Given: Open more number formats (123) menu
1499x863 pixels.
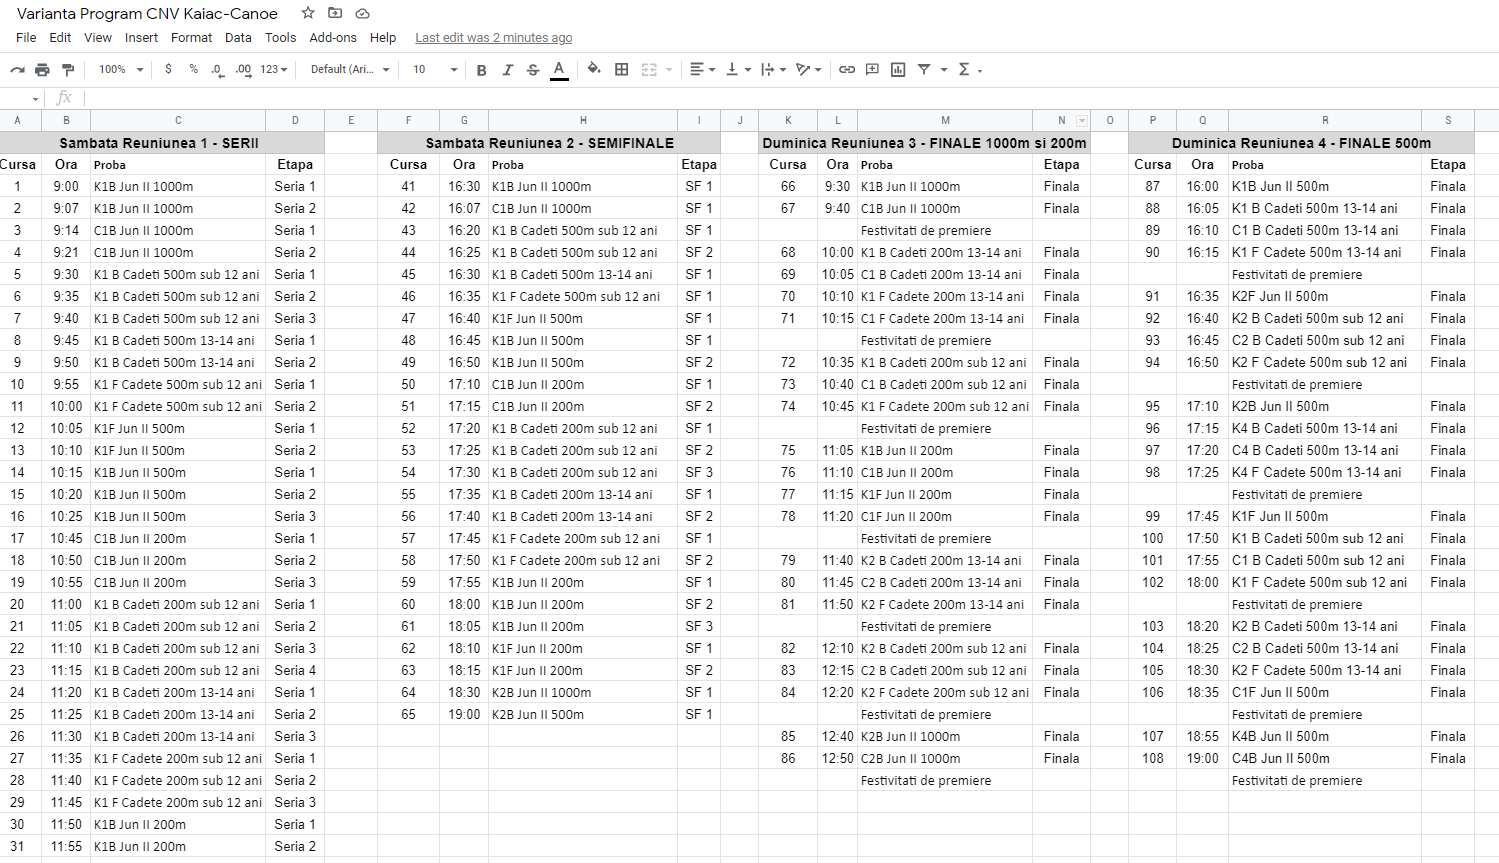Looking at the screenshot, I should click(x=274, y=69).
